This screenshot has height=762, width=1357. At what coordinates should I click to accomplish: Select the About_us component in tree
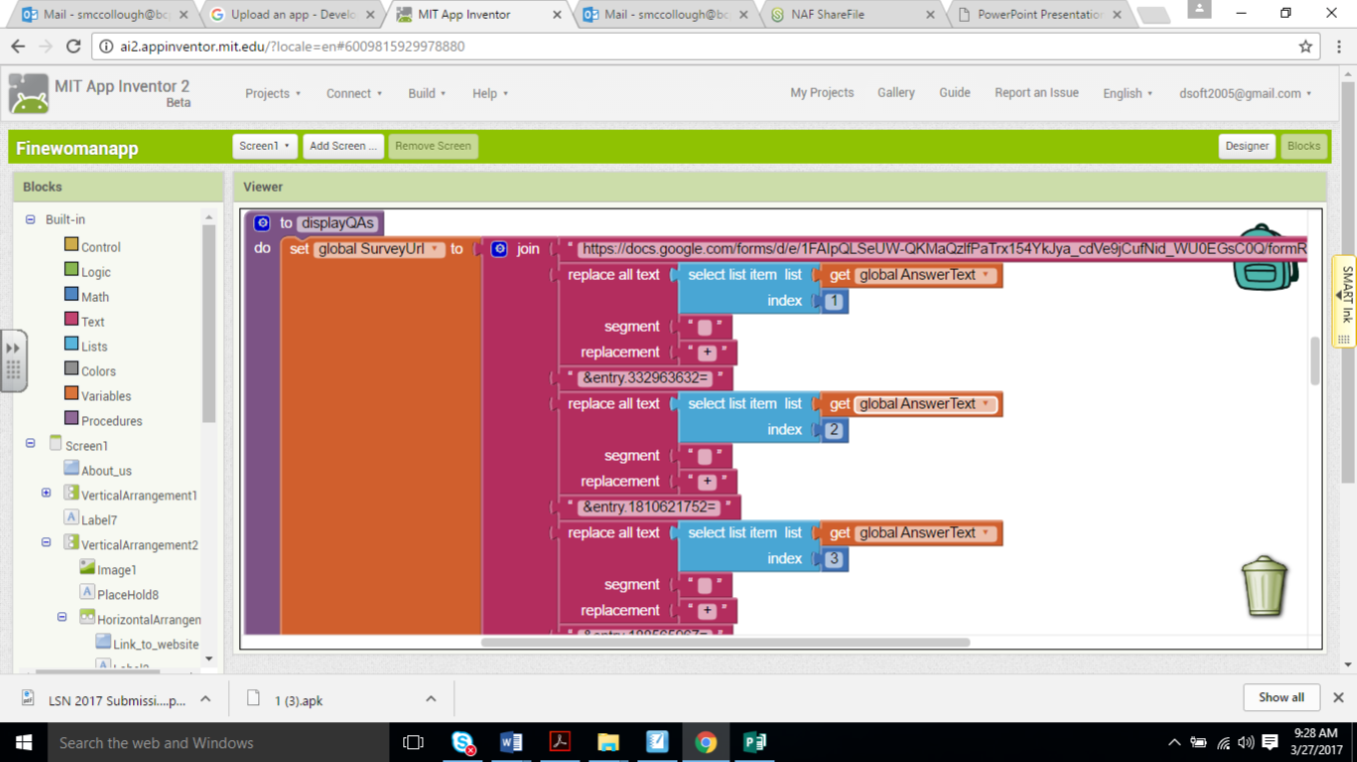point(106,471)
